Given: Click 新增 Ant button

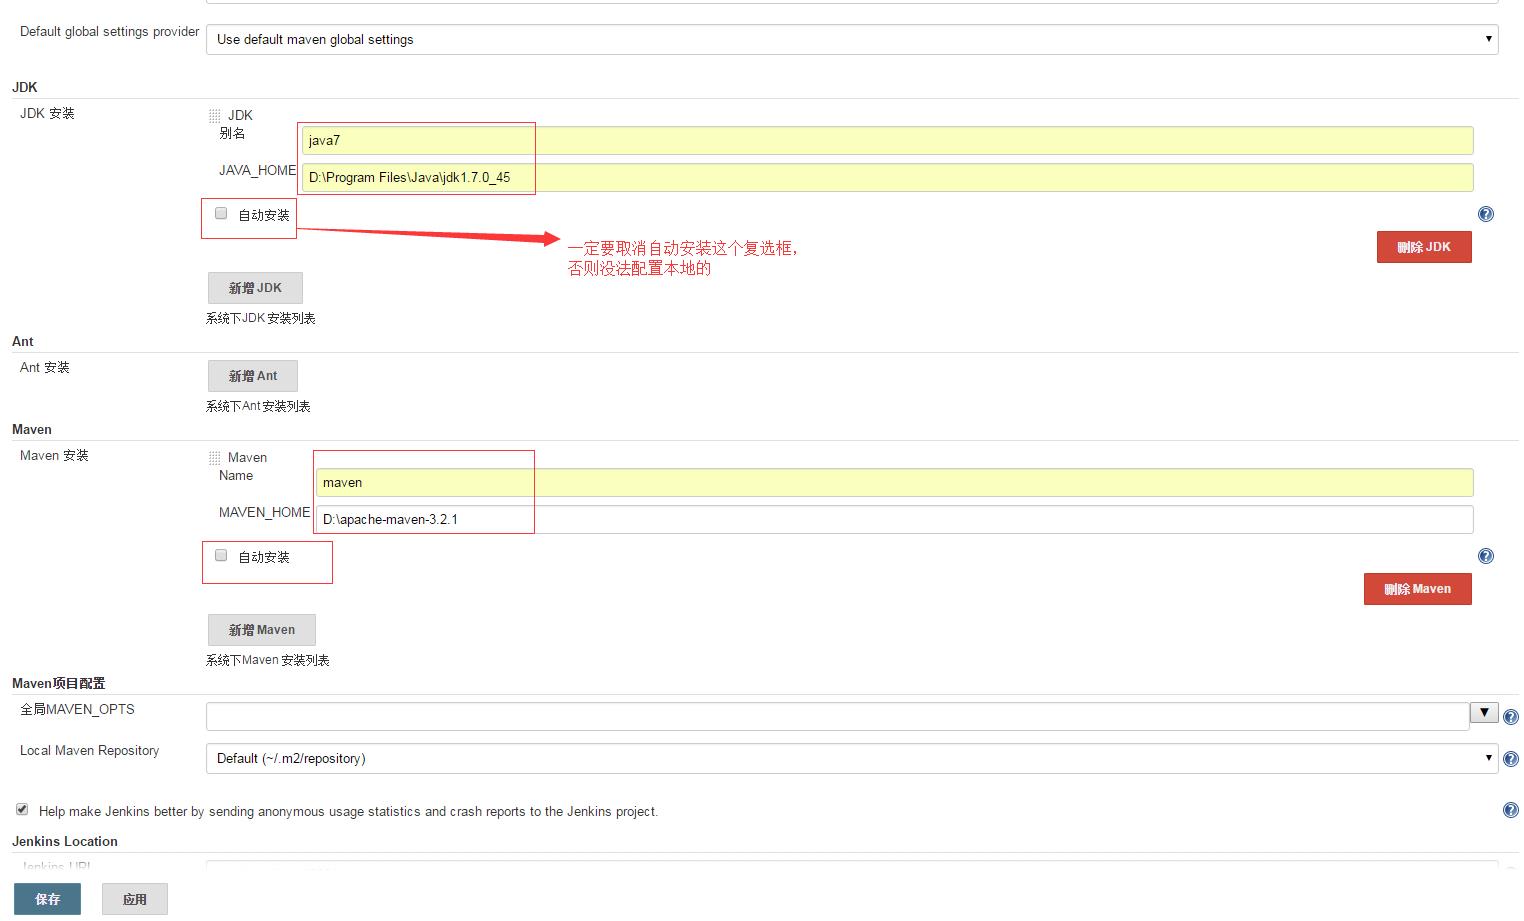Looking at the screenshot, I should [x=253, y=376].
